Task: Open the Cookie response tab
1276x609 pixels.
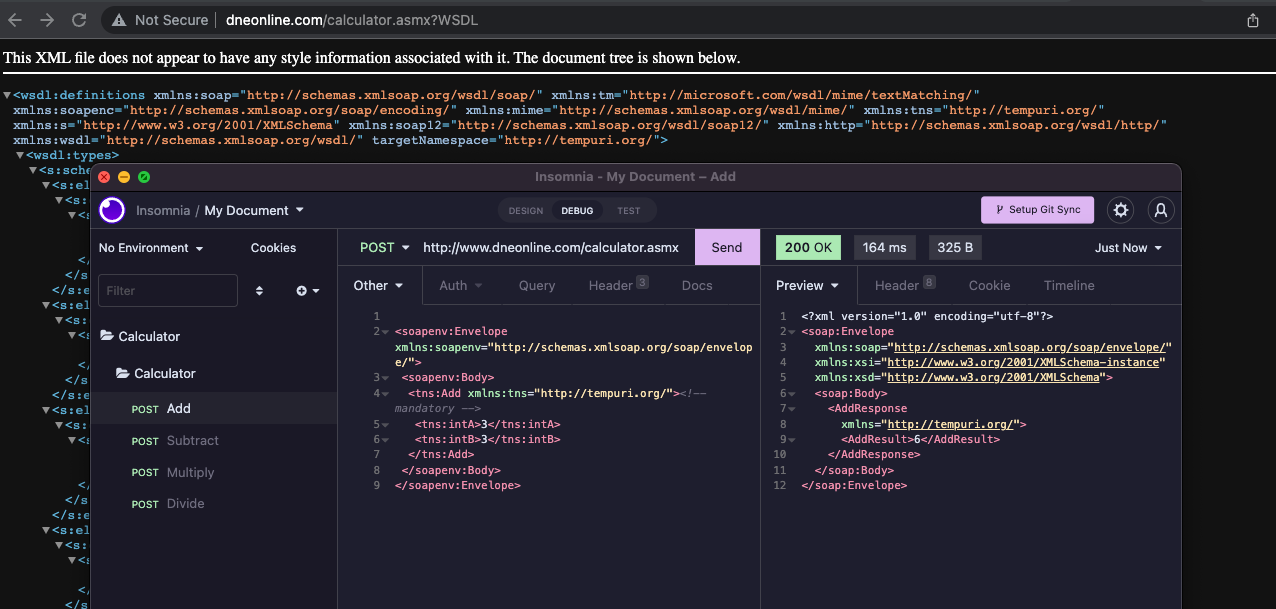Action: click(989, 285)
